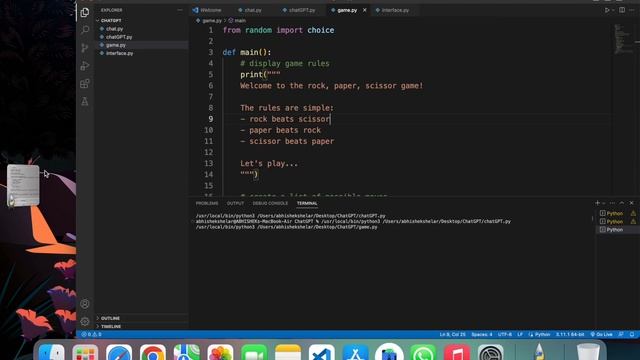Click the terminal output scrollbar
The width and height of the screenshot is (640, 360).
592,219
